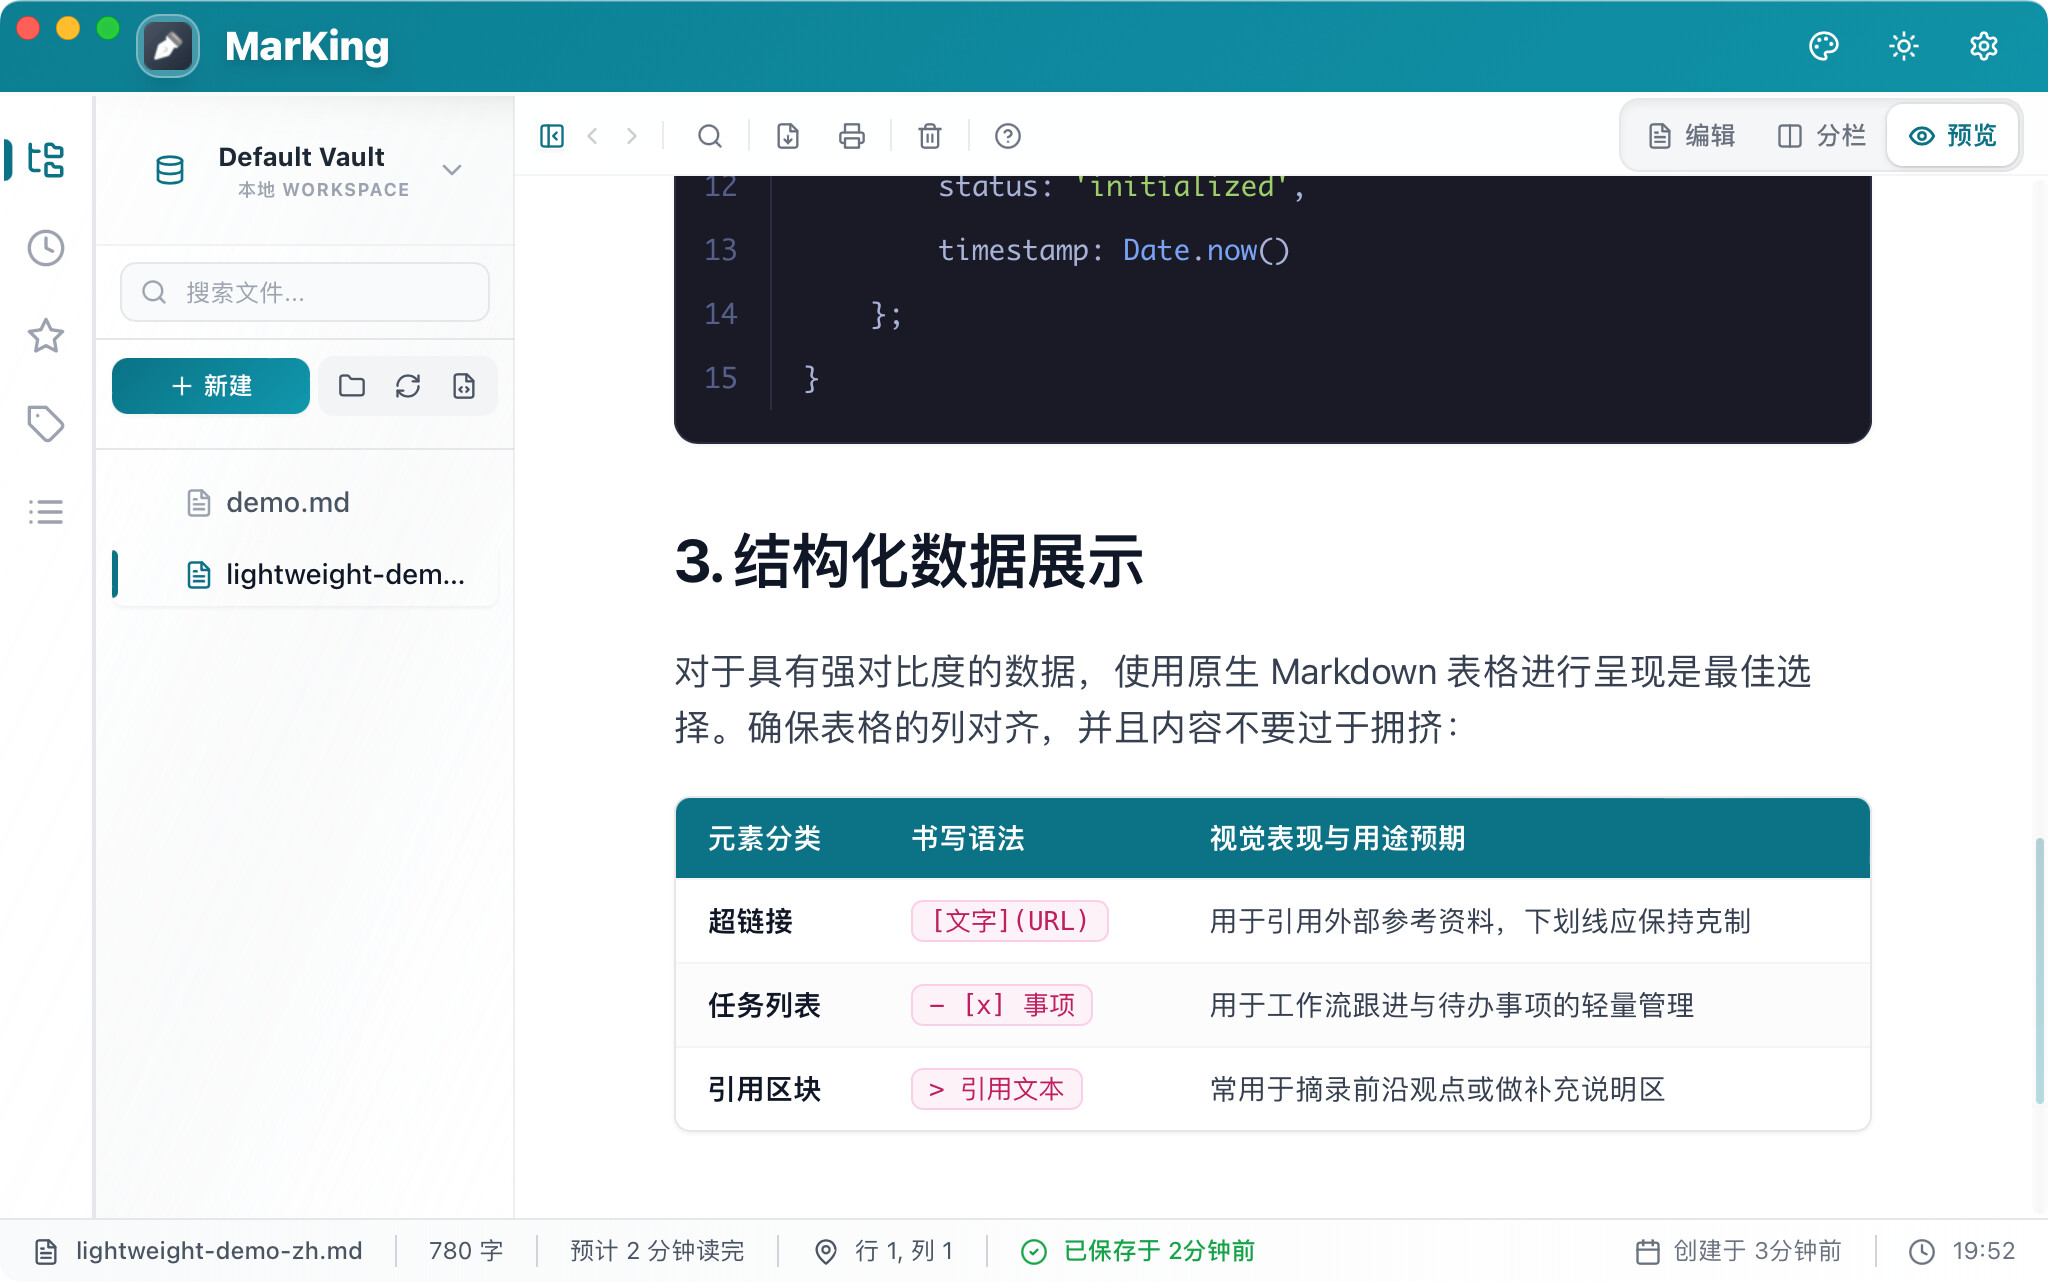
Task: Click the trash delete icon
Action: click(x=930, y=136)
